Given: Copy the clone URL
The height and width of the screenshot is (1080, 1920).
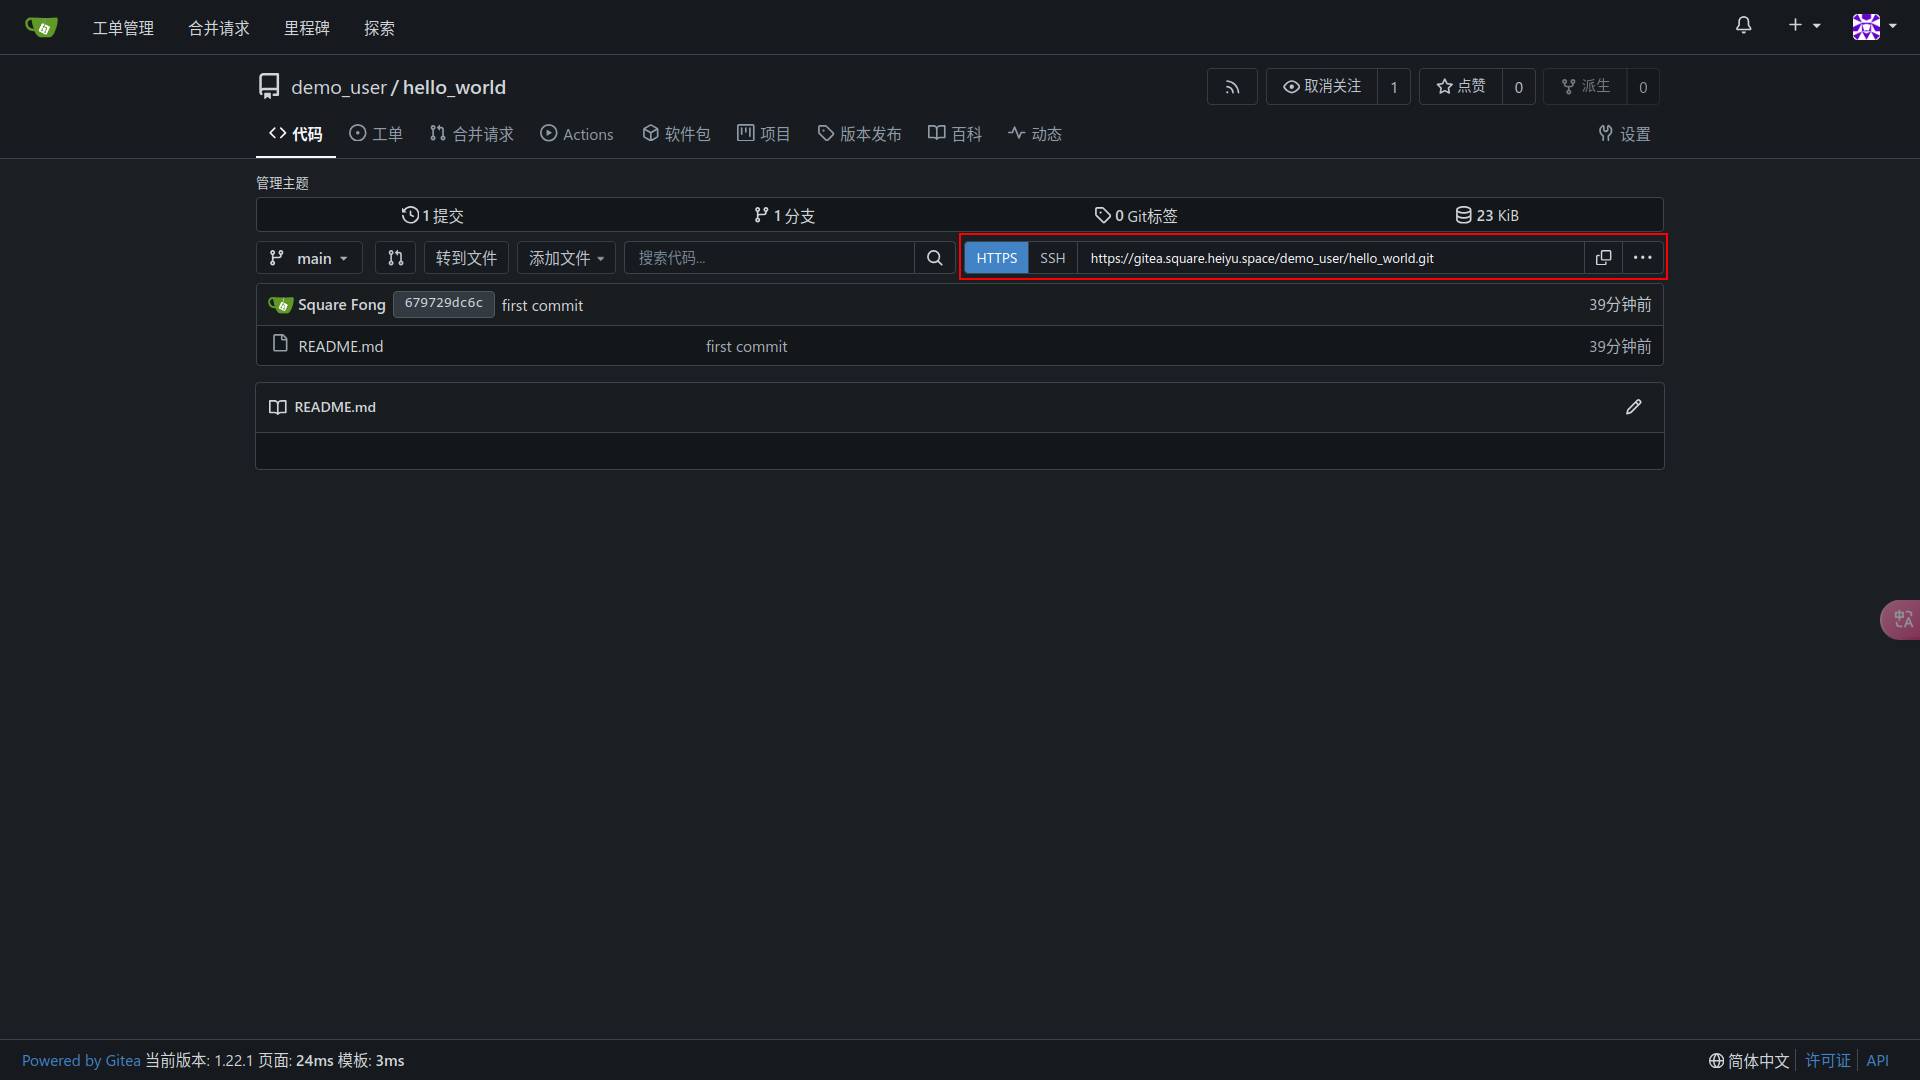Looking at the screenshot, I should click(x=1603, y=258).
